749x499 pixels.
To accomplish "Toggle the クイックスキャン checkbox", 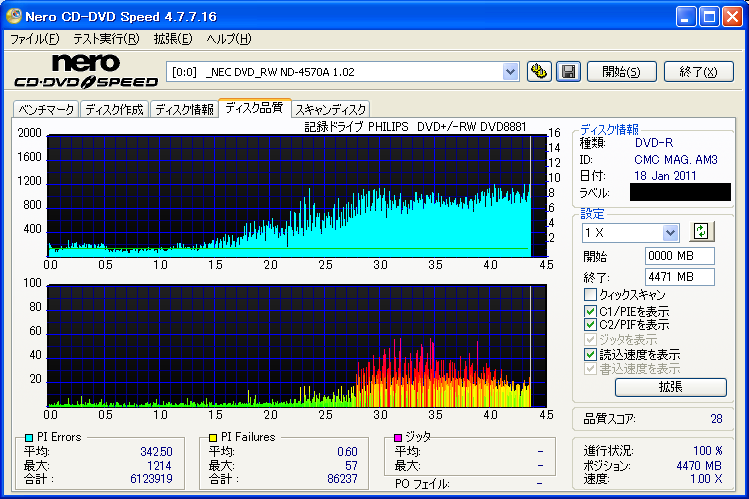I will point(590,294).
